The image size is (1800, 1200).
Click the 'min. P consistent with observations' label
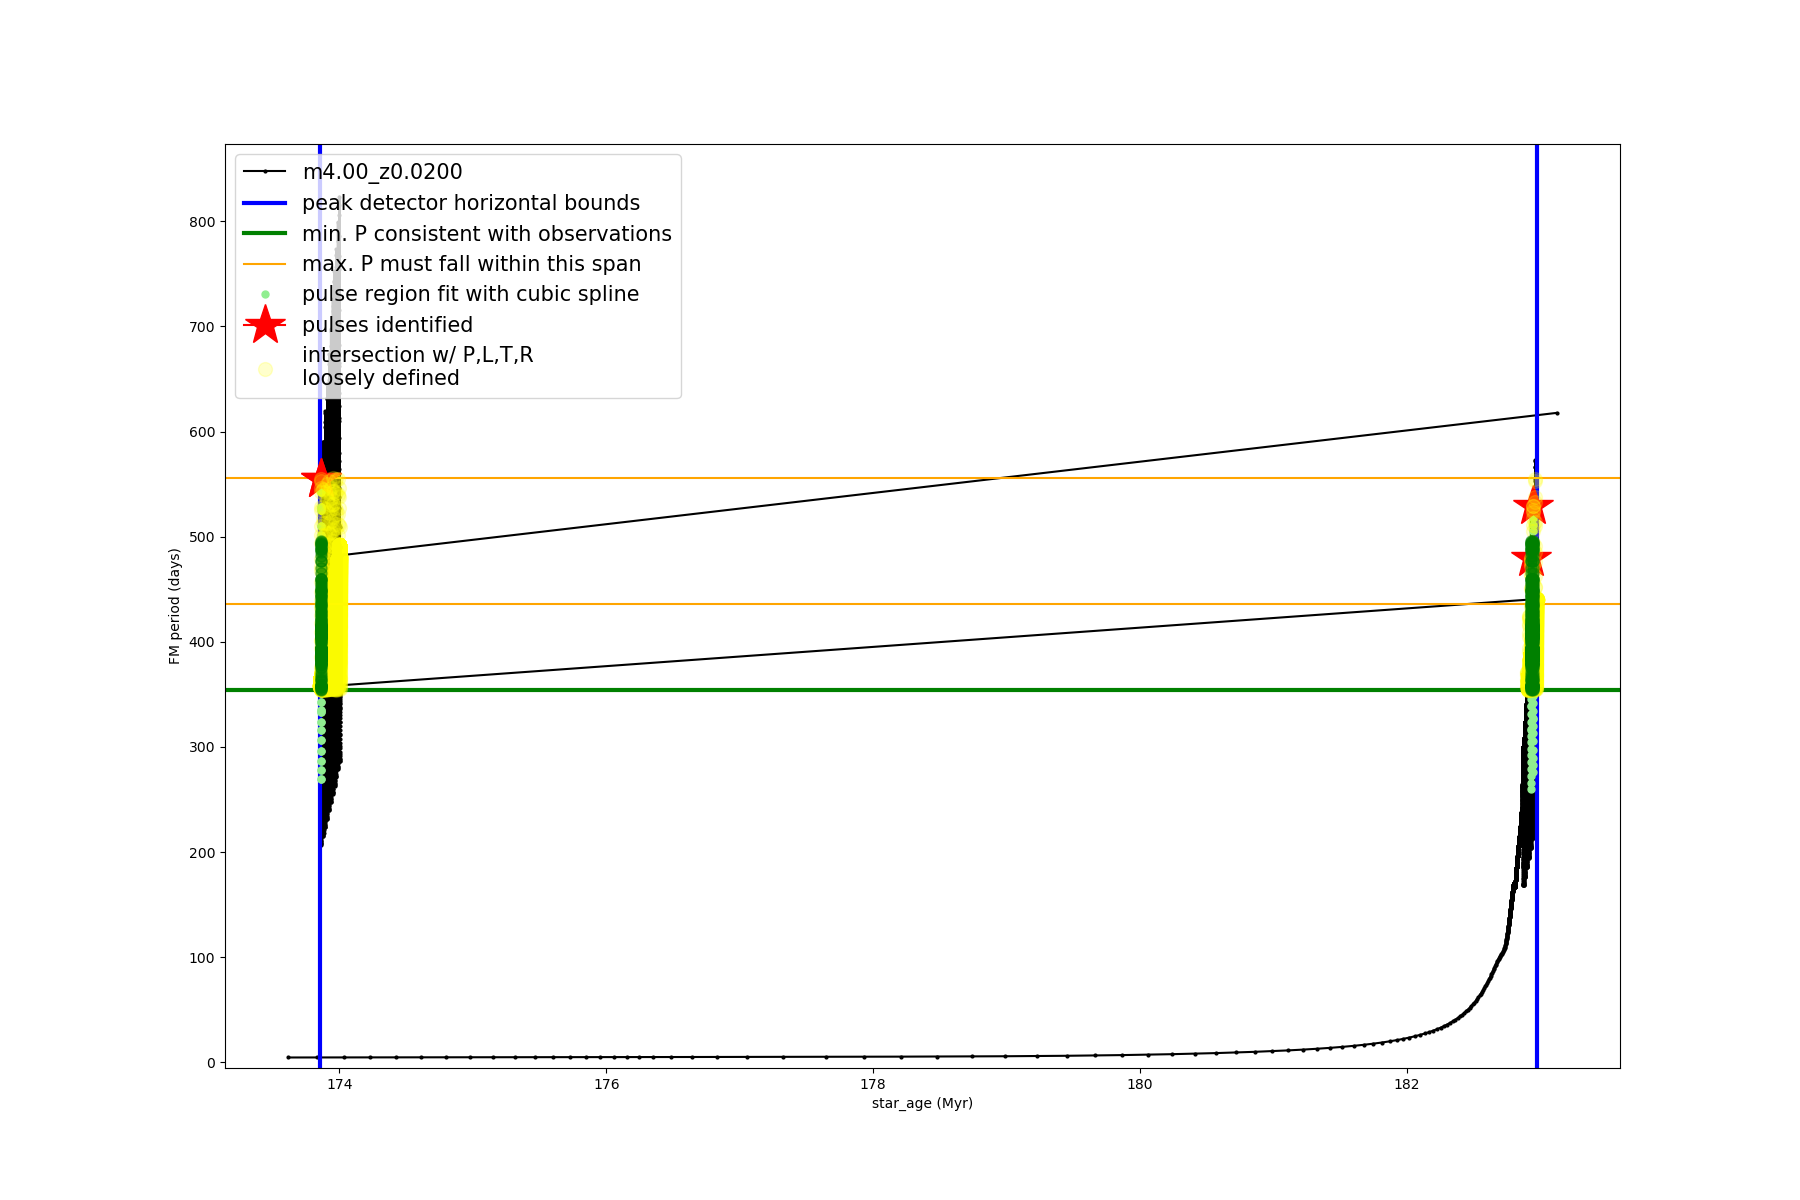tap(486, 234)
